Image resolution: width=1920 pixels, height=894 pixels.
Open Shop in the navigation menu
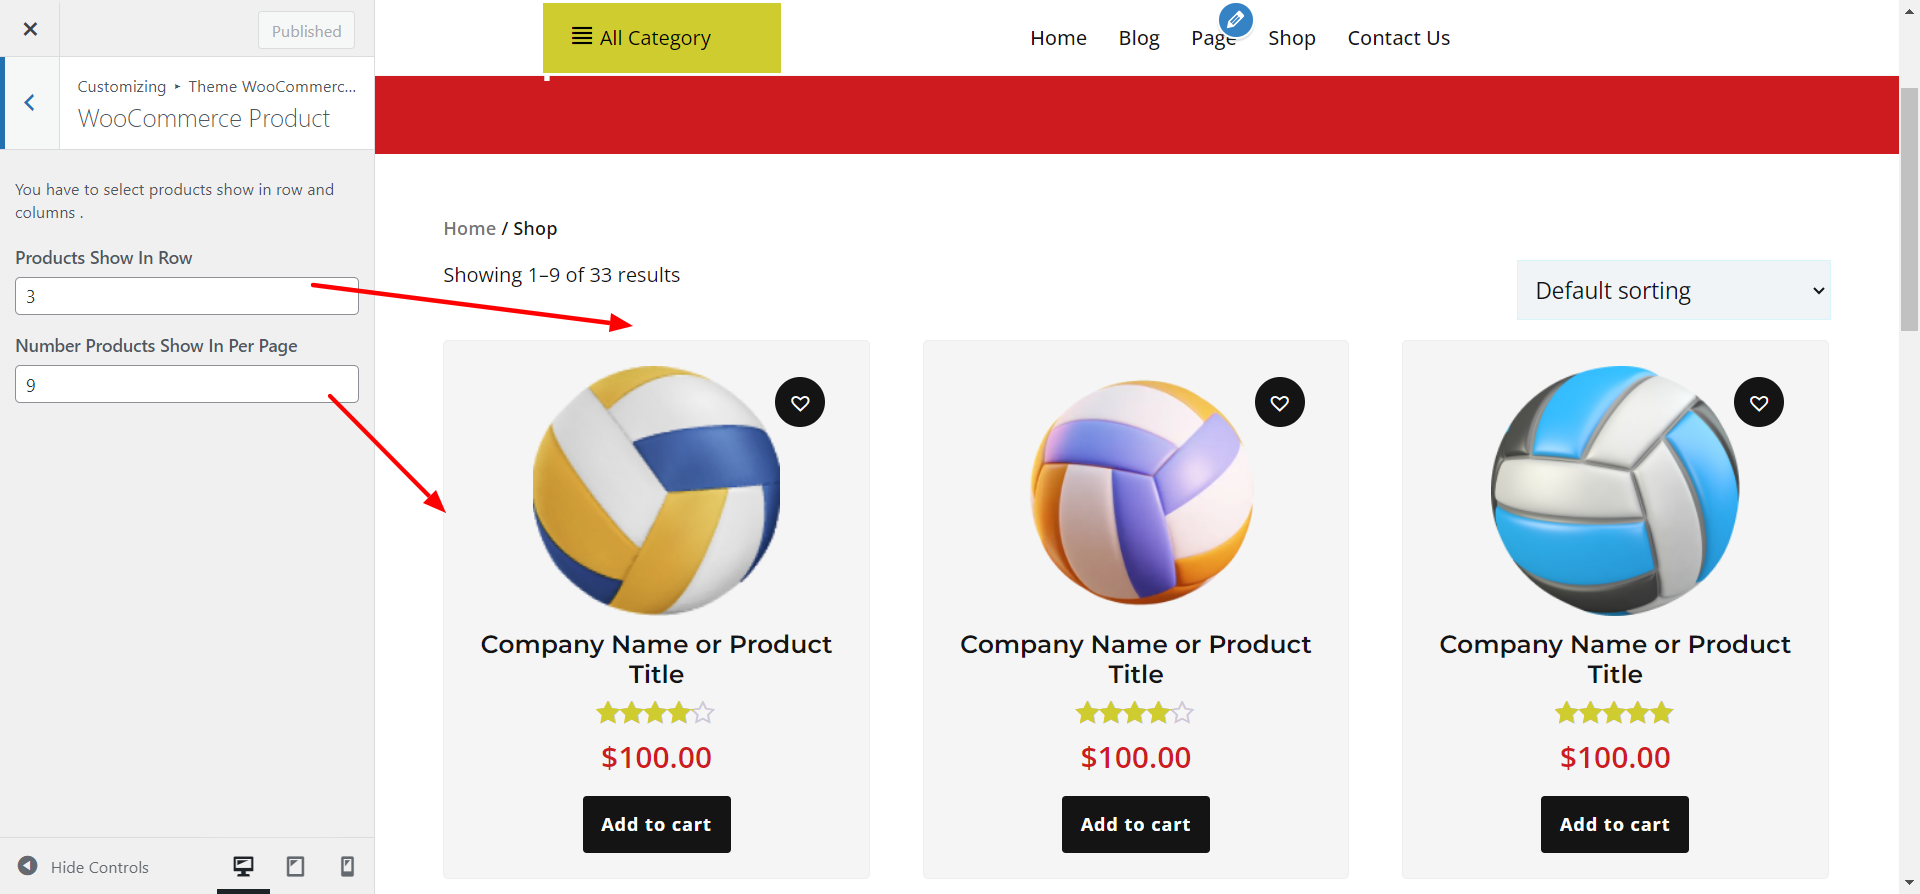point(1291,38)
